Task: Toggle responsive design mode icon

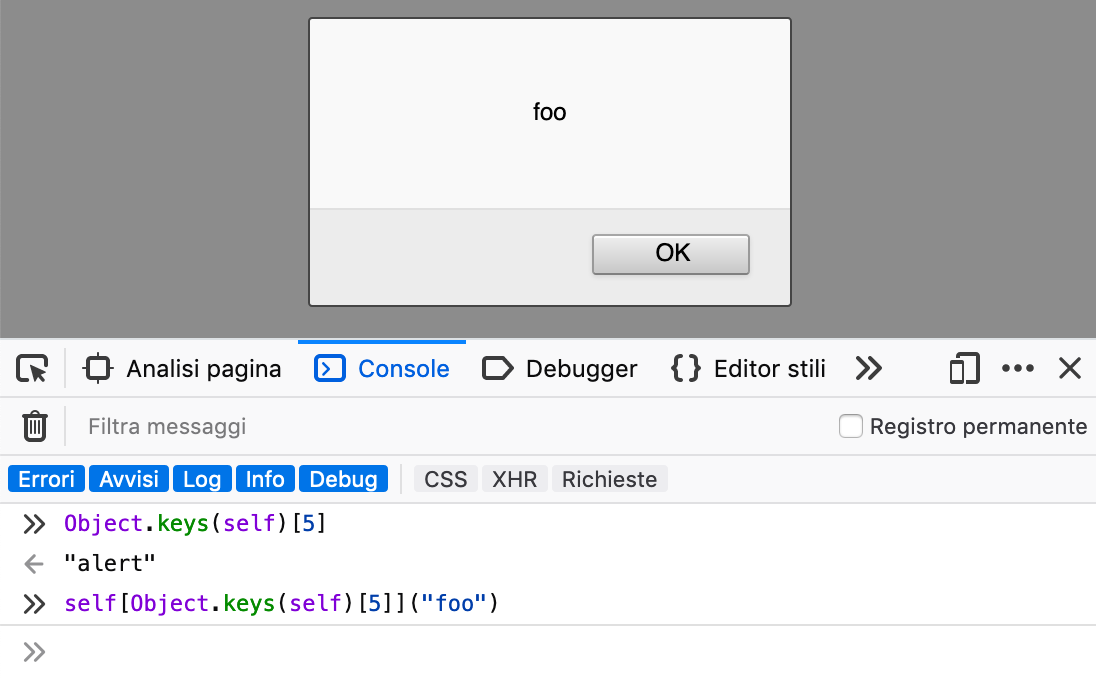Action: point(964,369)
